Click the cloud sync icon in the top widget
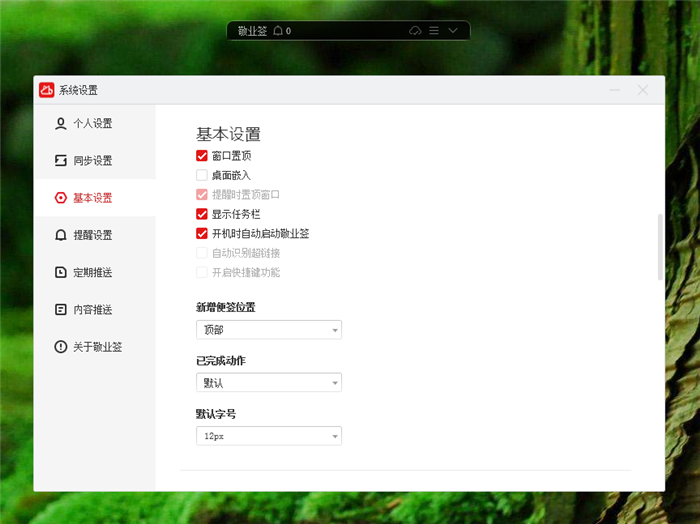The width and height of the screenshot is (700, 524). 415,31
